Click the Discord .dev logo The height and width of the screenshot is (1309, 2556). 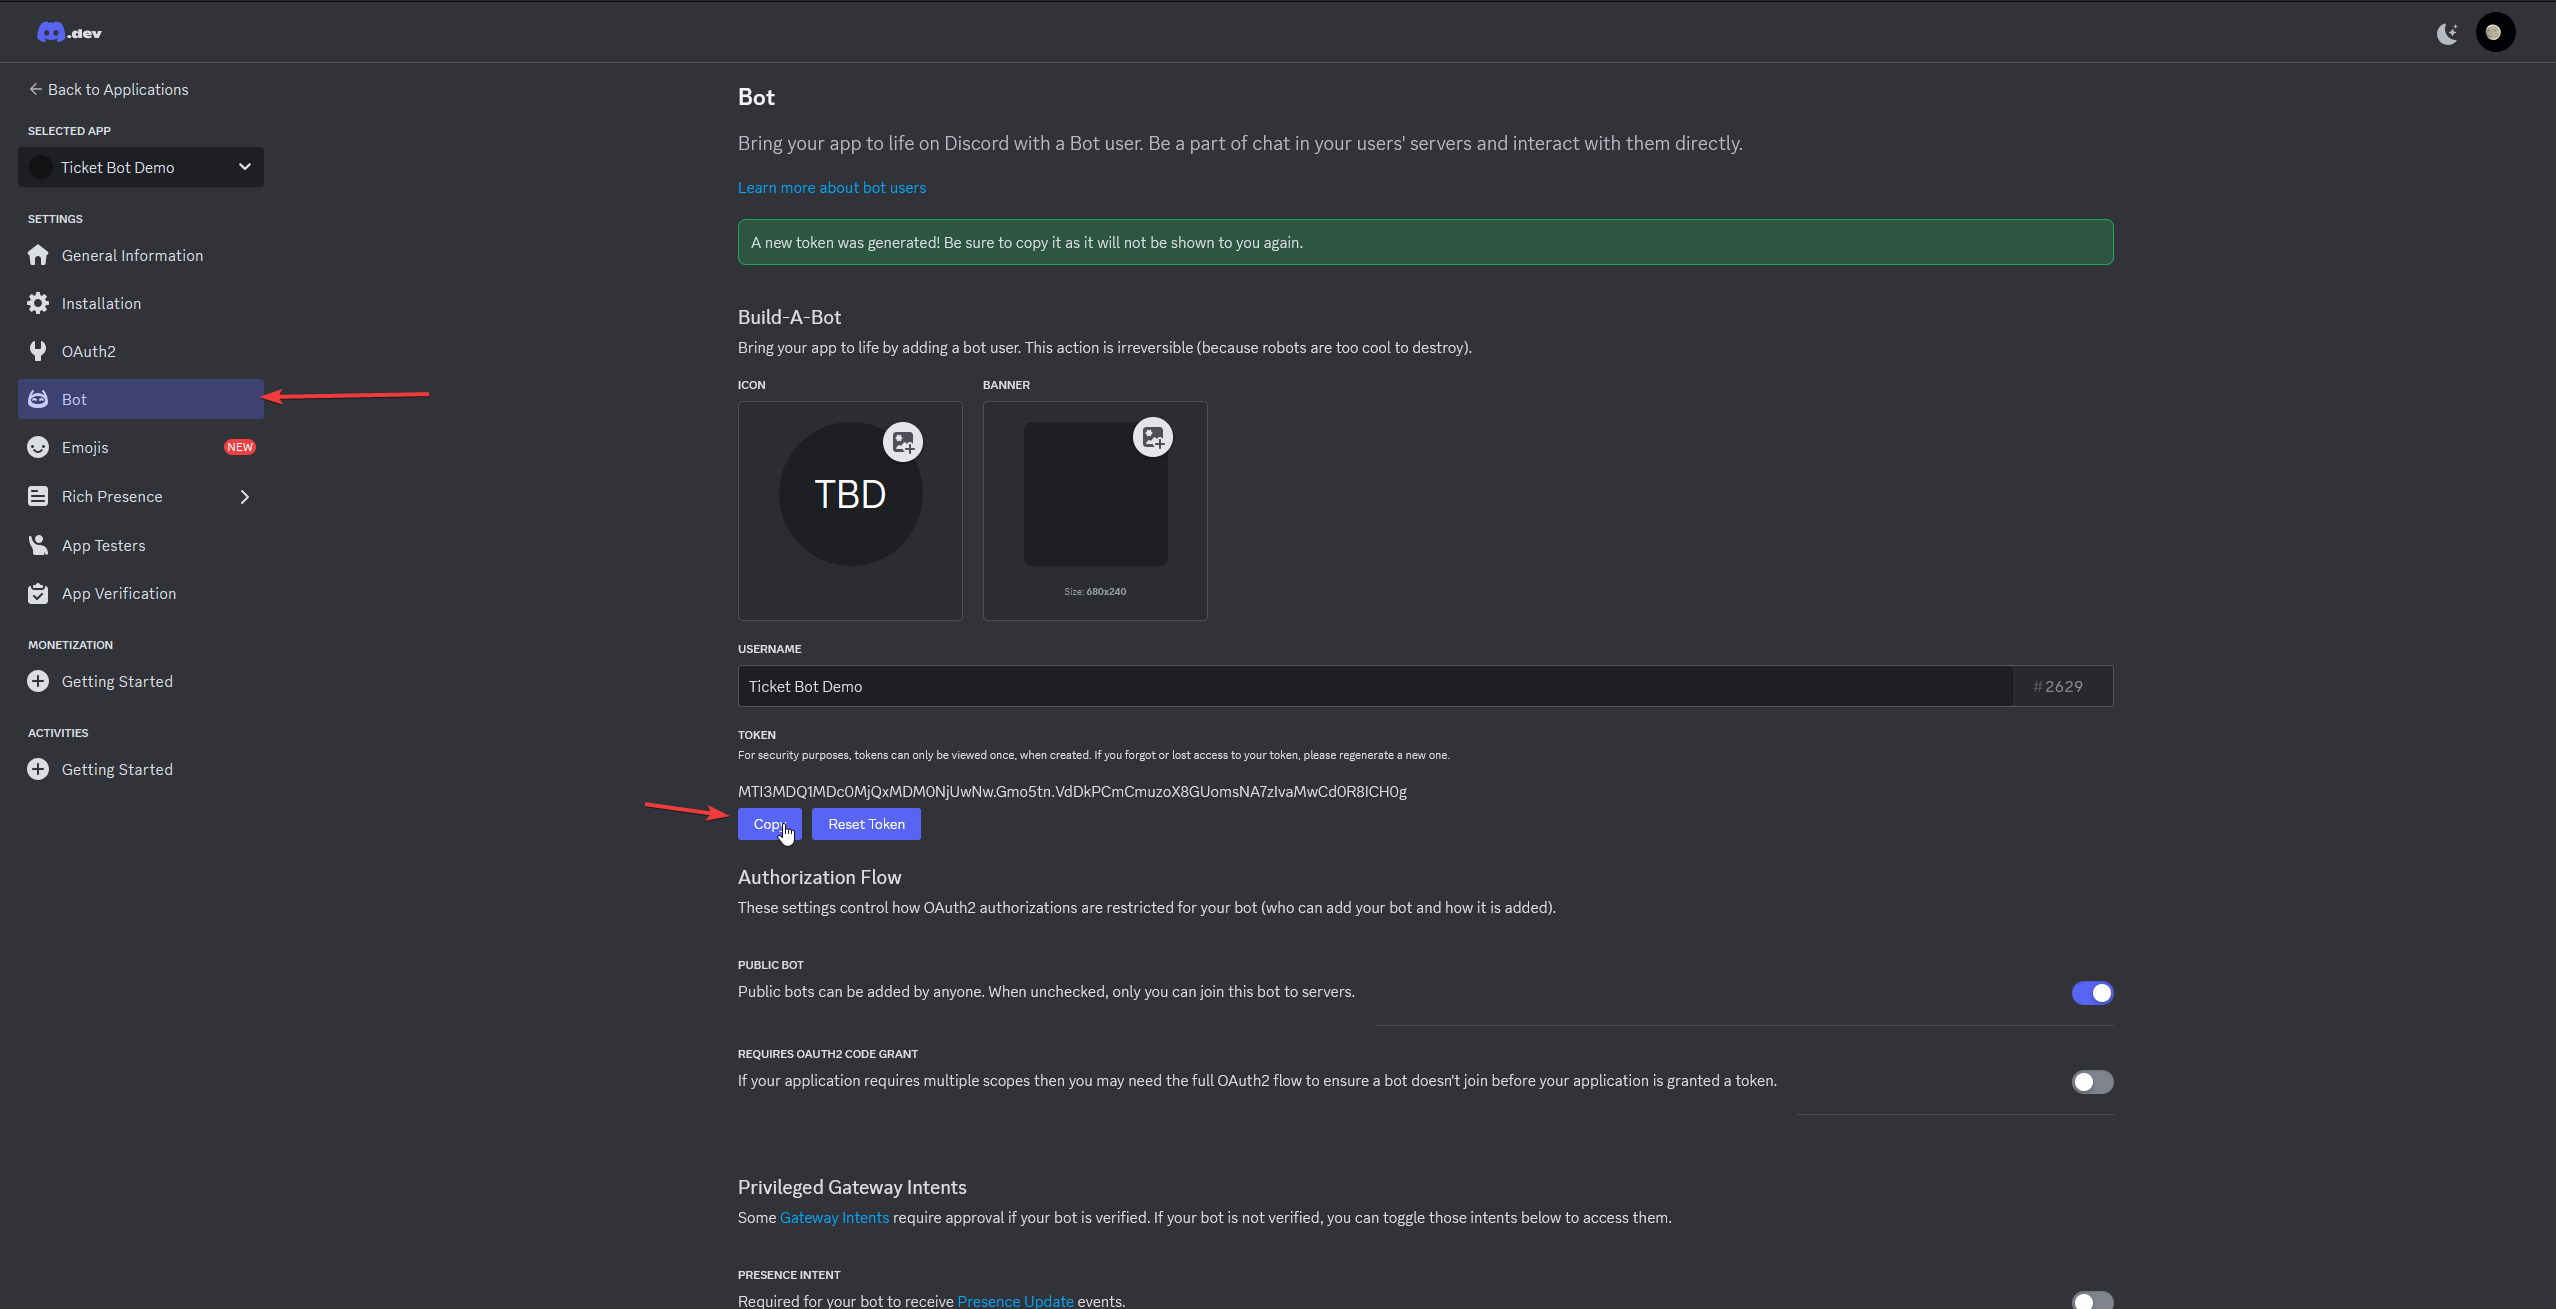pyautogui.click(x=69, y=33)
